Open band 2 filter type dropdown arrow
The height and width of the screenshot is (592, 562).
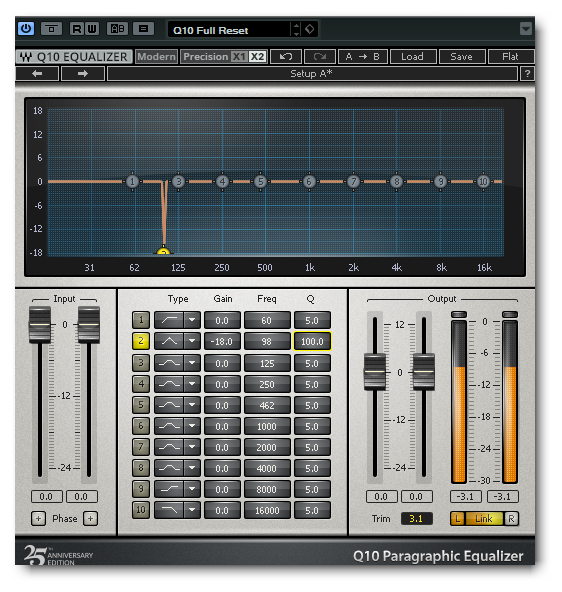[192, 341]
